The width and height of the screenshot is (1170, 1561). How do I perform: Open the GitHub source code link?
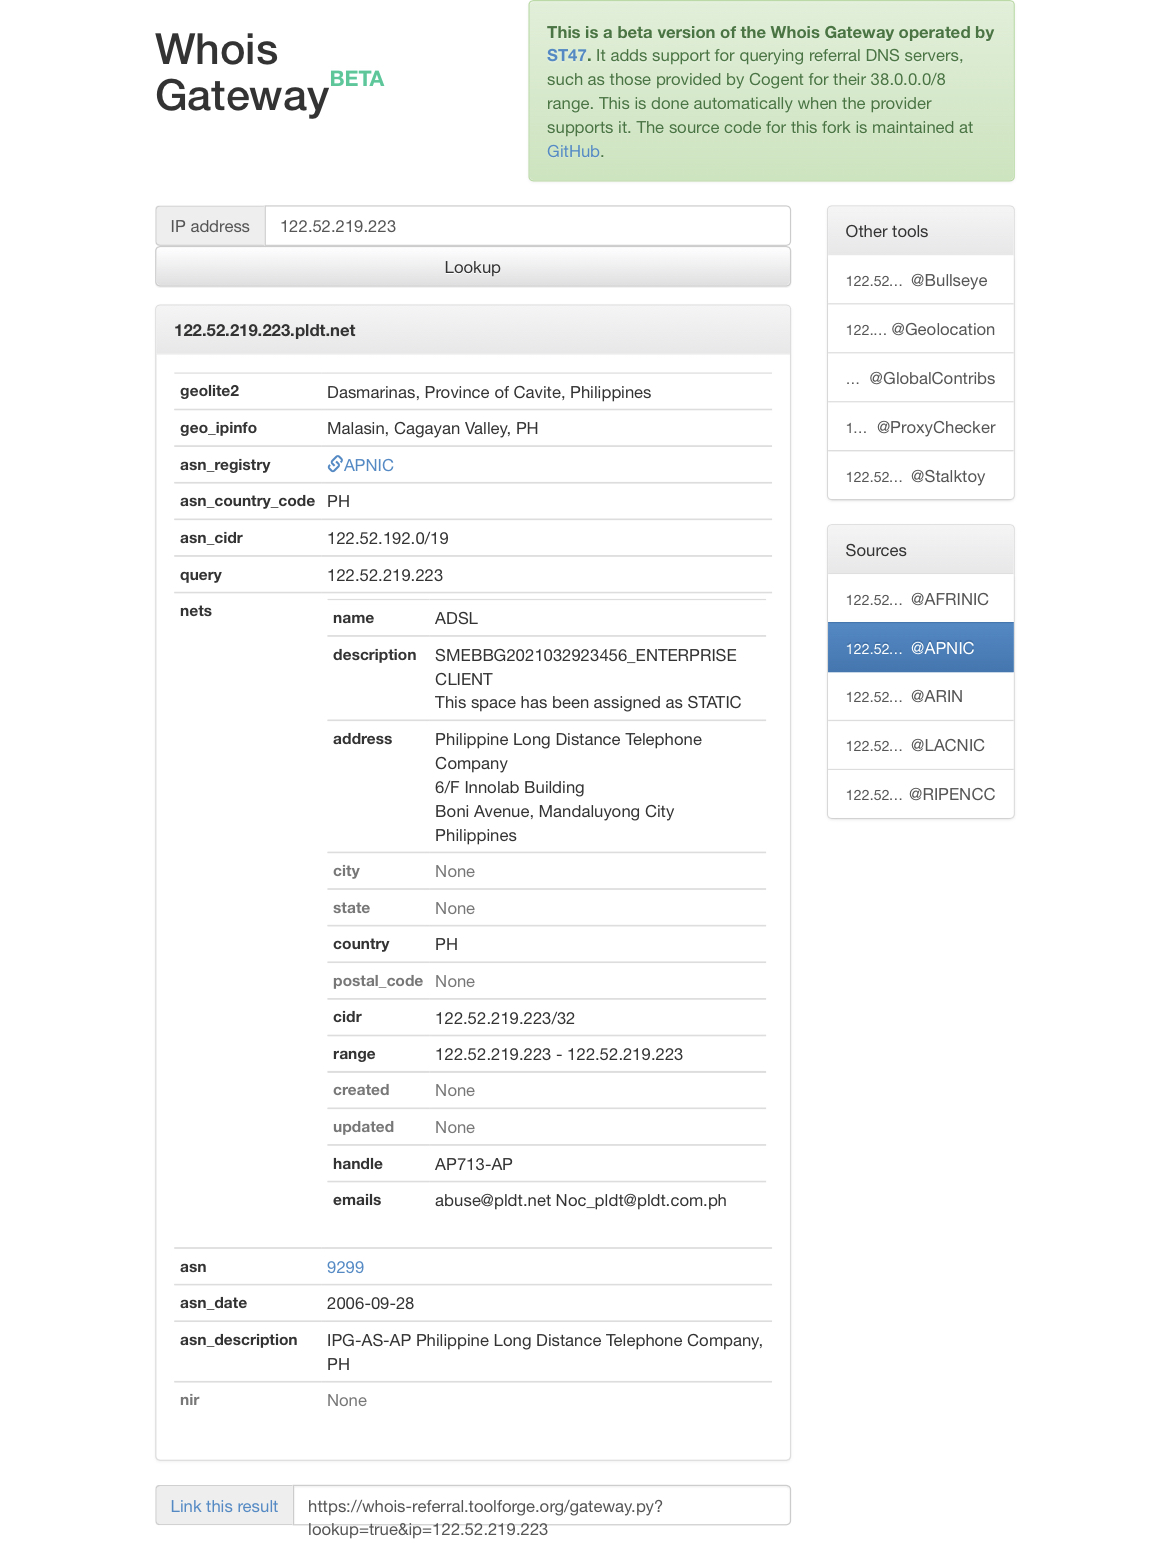573,151
